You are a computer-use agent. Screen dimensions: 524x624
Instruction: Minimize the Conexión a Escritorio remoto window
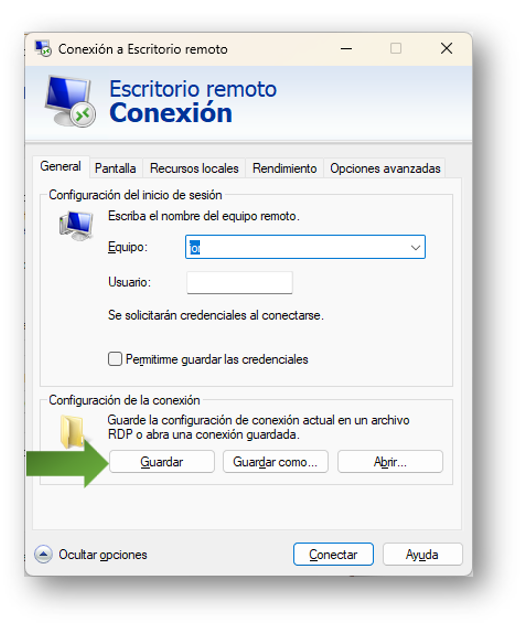point(346,49)
